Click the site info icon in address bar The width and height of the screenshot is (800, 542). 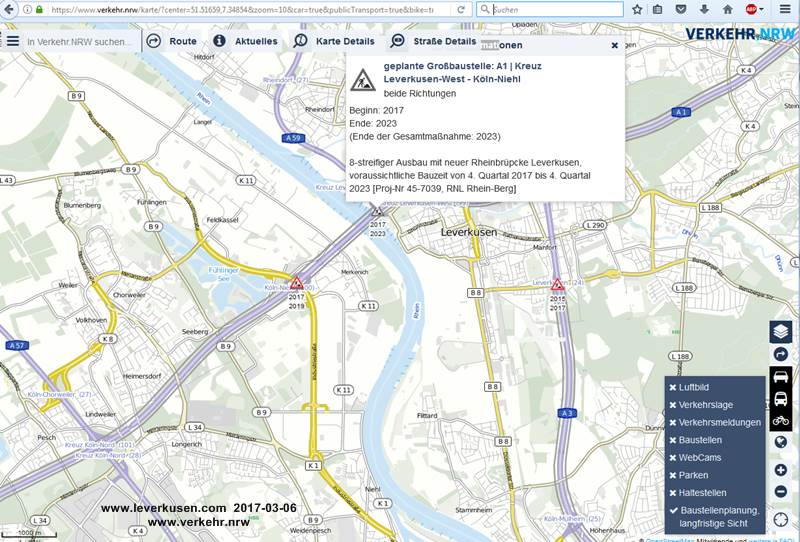point(27,9)
